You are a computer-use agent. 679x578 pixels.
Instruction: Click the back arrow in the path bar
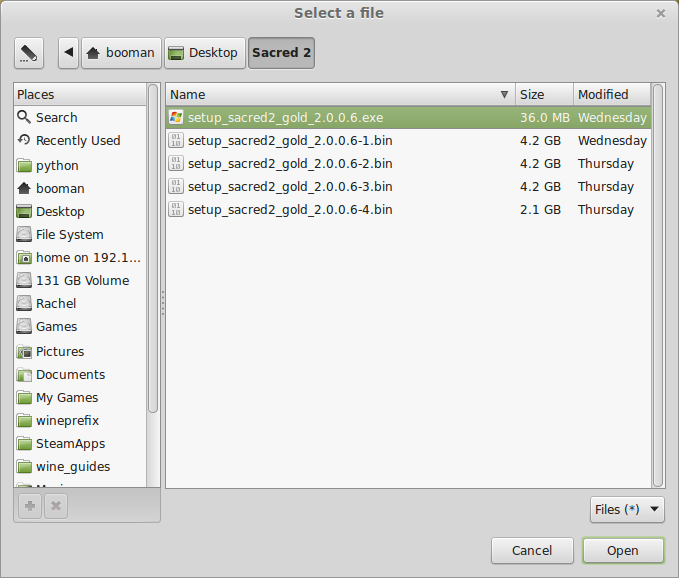point(68,53)
